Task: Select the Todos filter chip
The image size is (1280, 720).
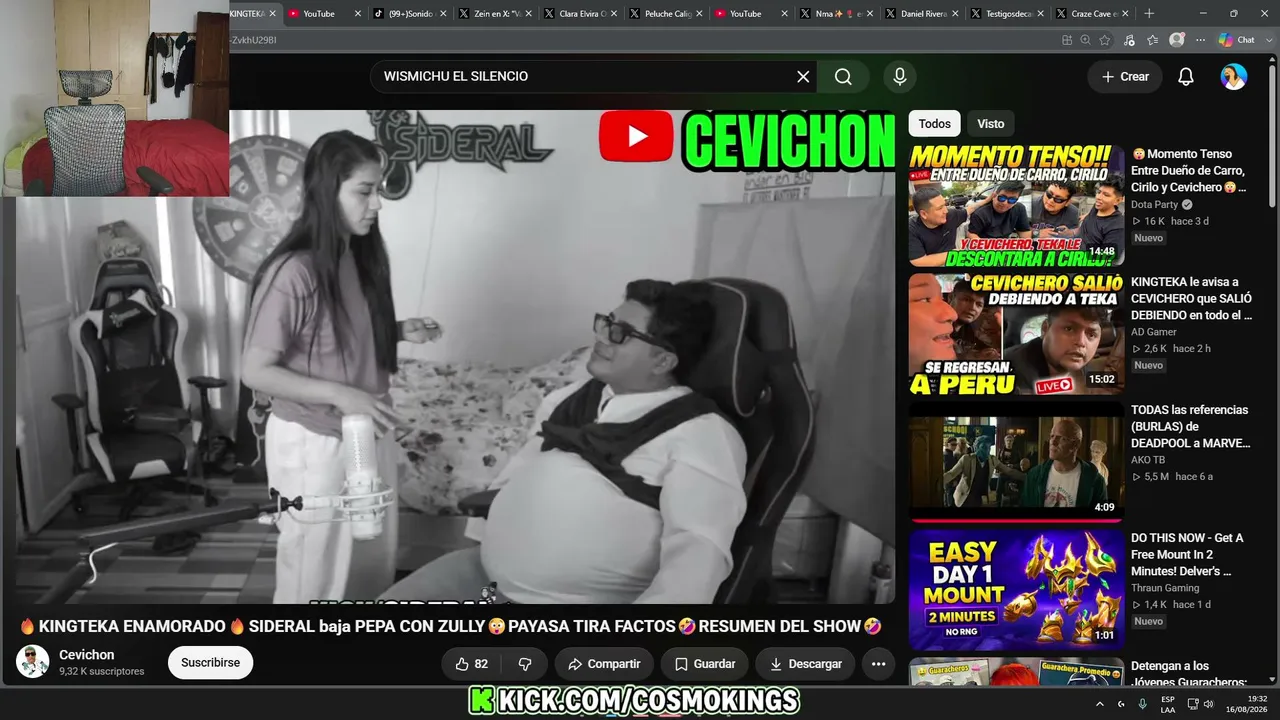Action: coord(934,124)
